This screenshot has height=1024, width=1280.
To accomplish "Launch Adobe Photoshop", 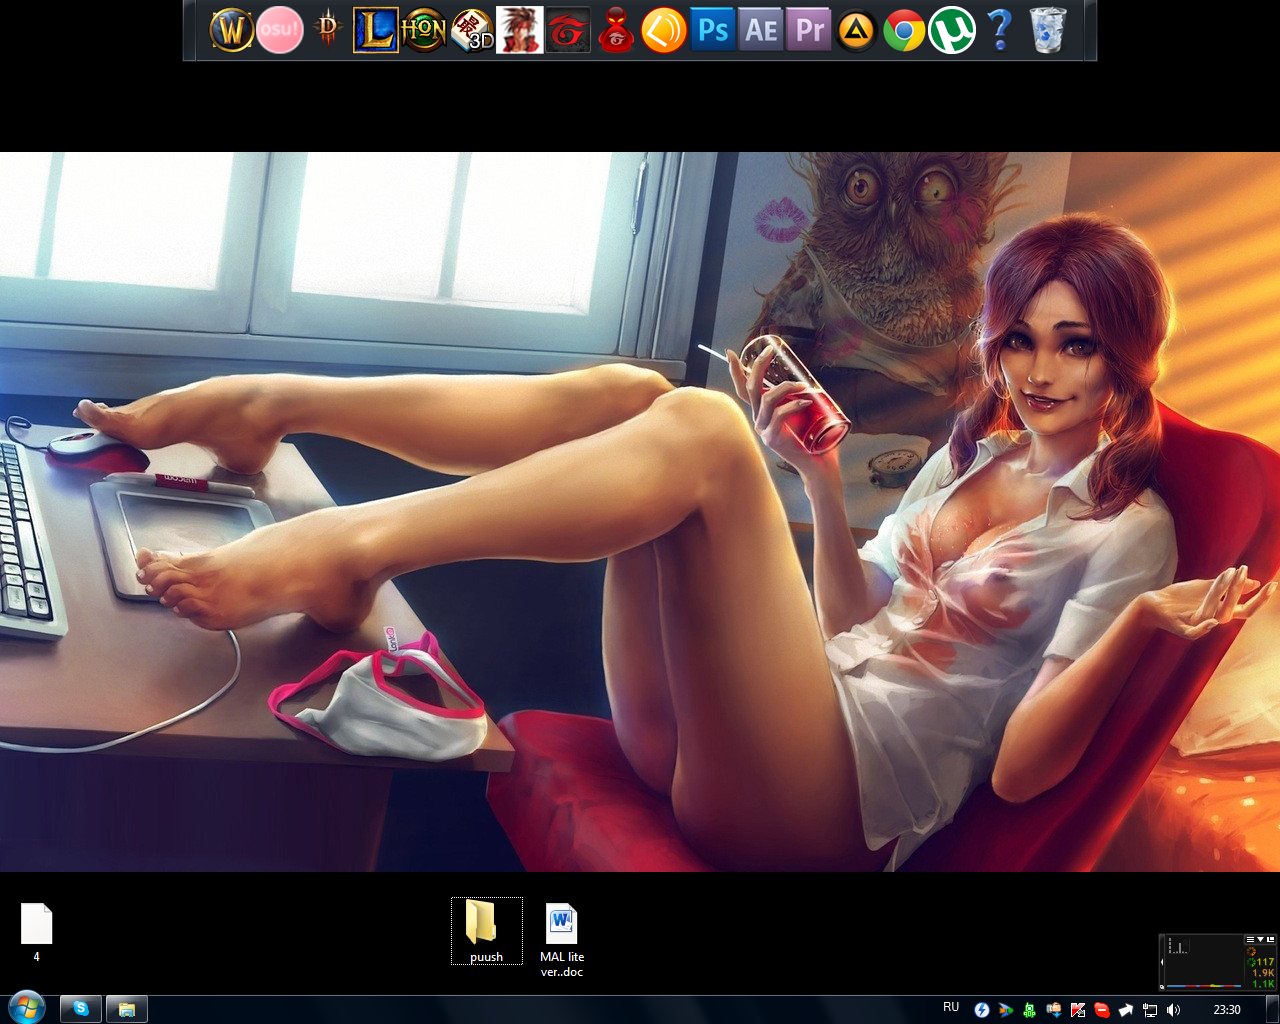I will tap(711, 29).
